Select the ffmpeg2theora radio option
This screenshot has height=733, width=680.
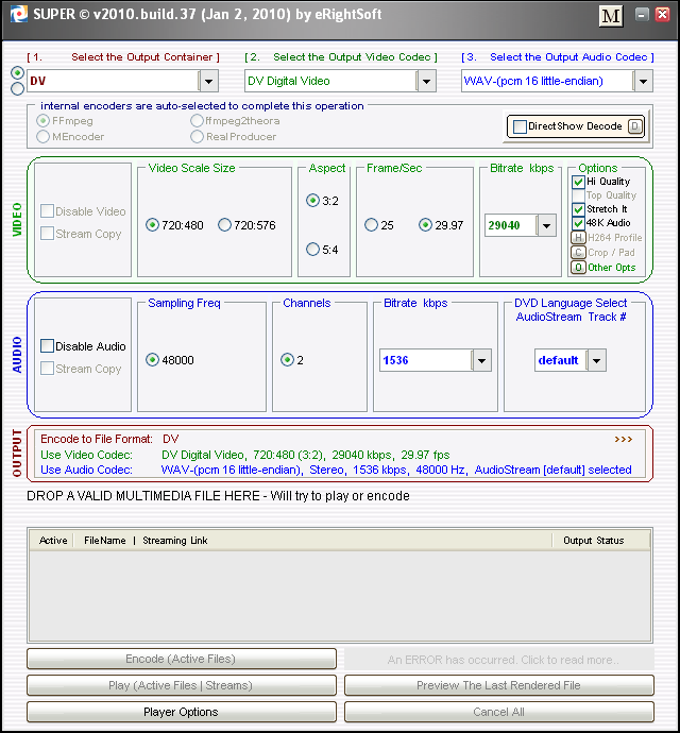[197, 121]
